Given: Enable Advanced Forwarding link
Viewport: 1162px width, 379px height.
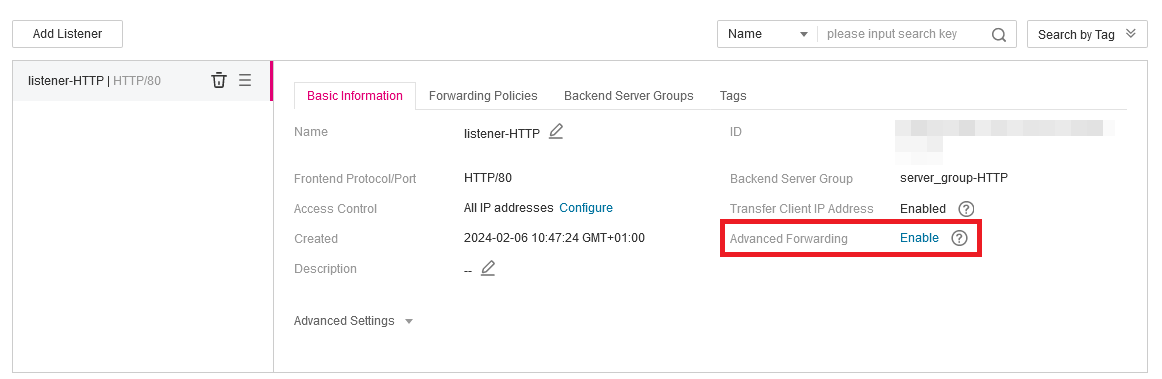Looking at the screenshot, I should tap(919, 238).
